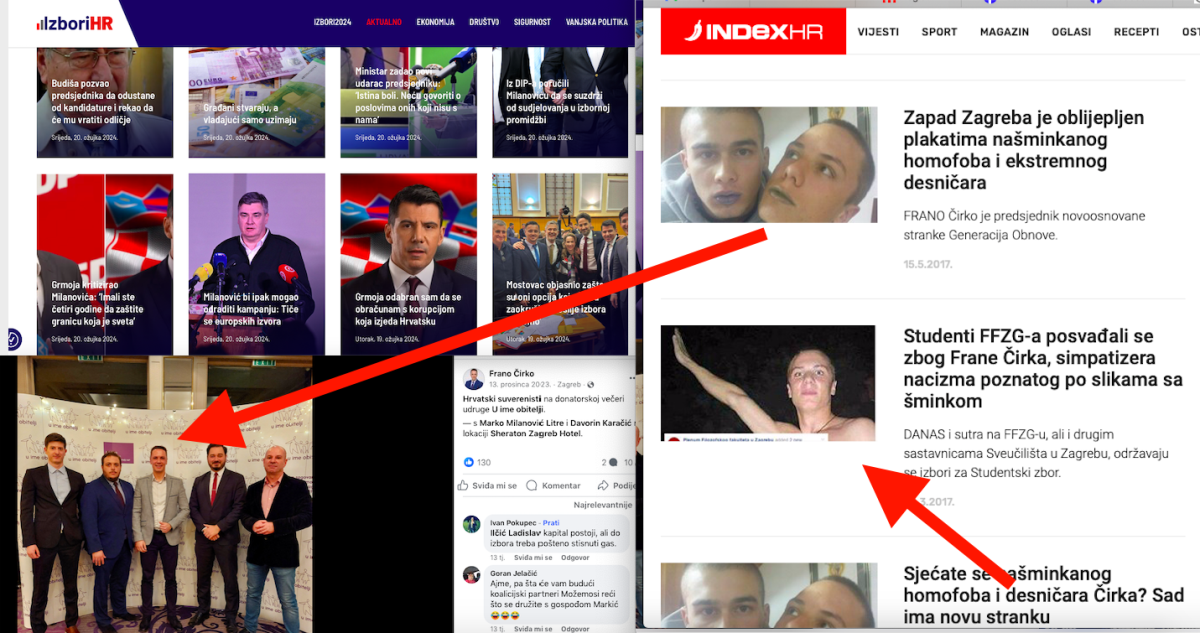Click Odgovor under Goran Jelačić's comment
Screen dimensions: 1200x633
click(574, 629)
